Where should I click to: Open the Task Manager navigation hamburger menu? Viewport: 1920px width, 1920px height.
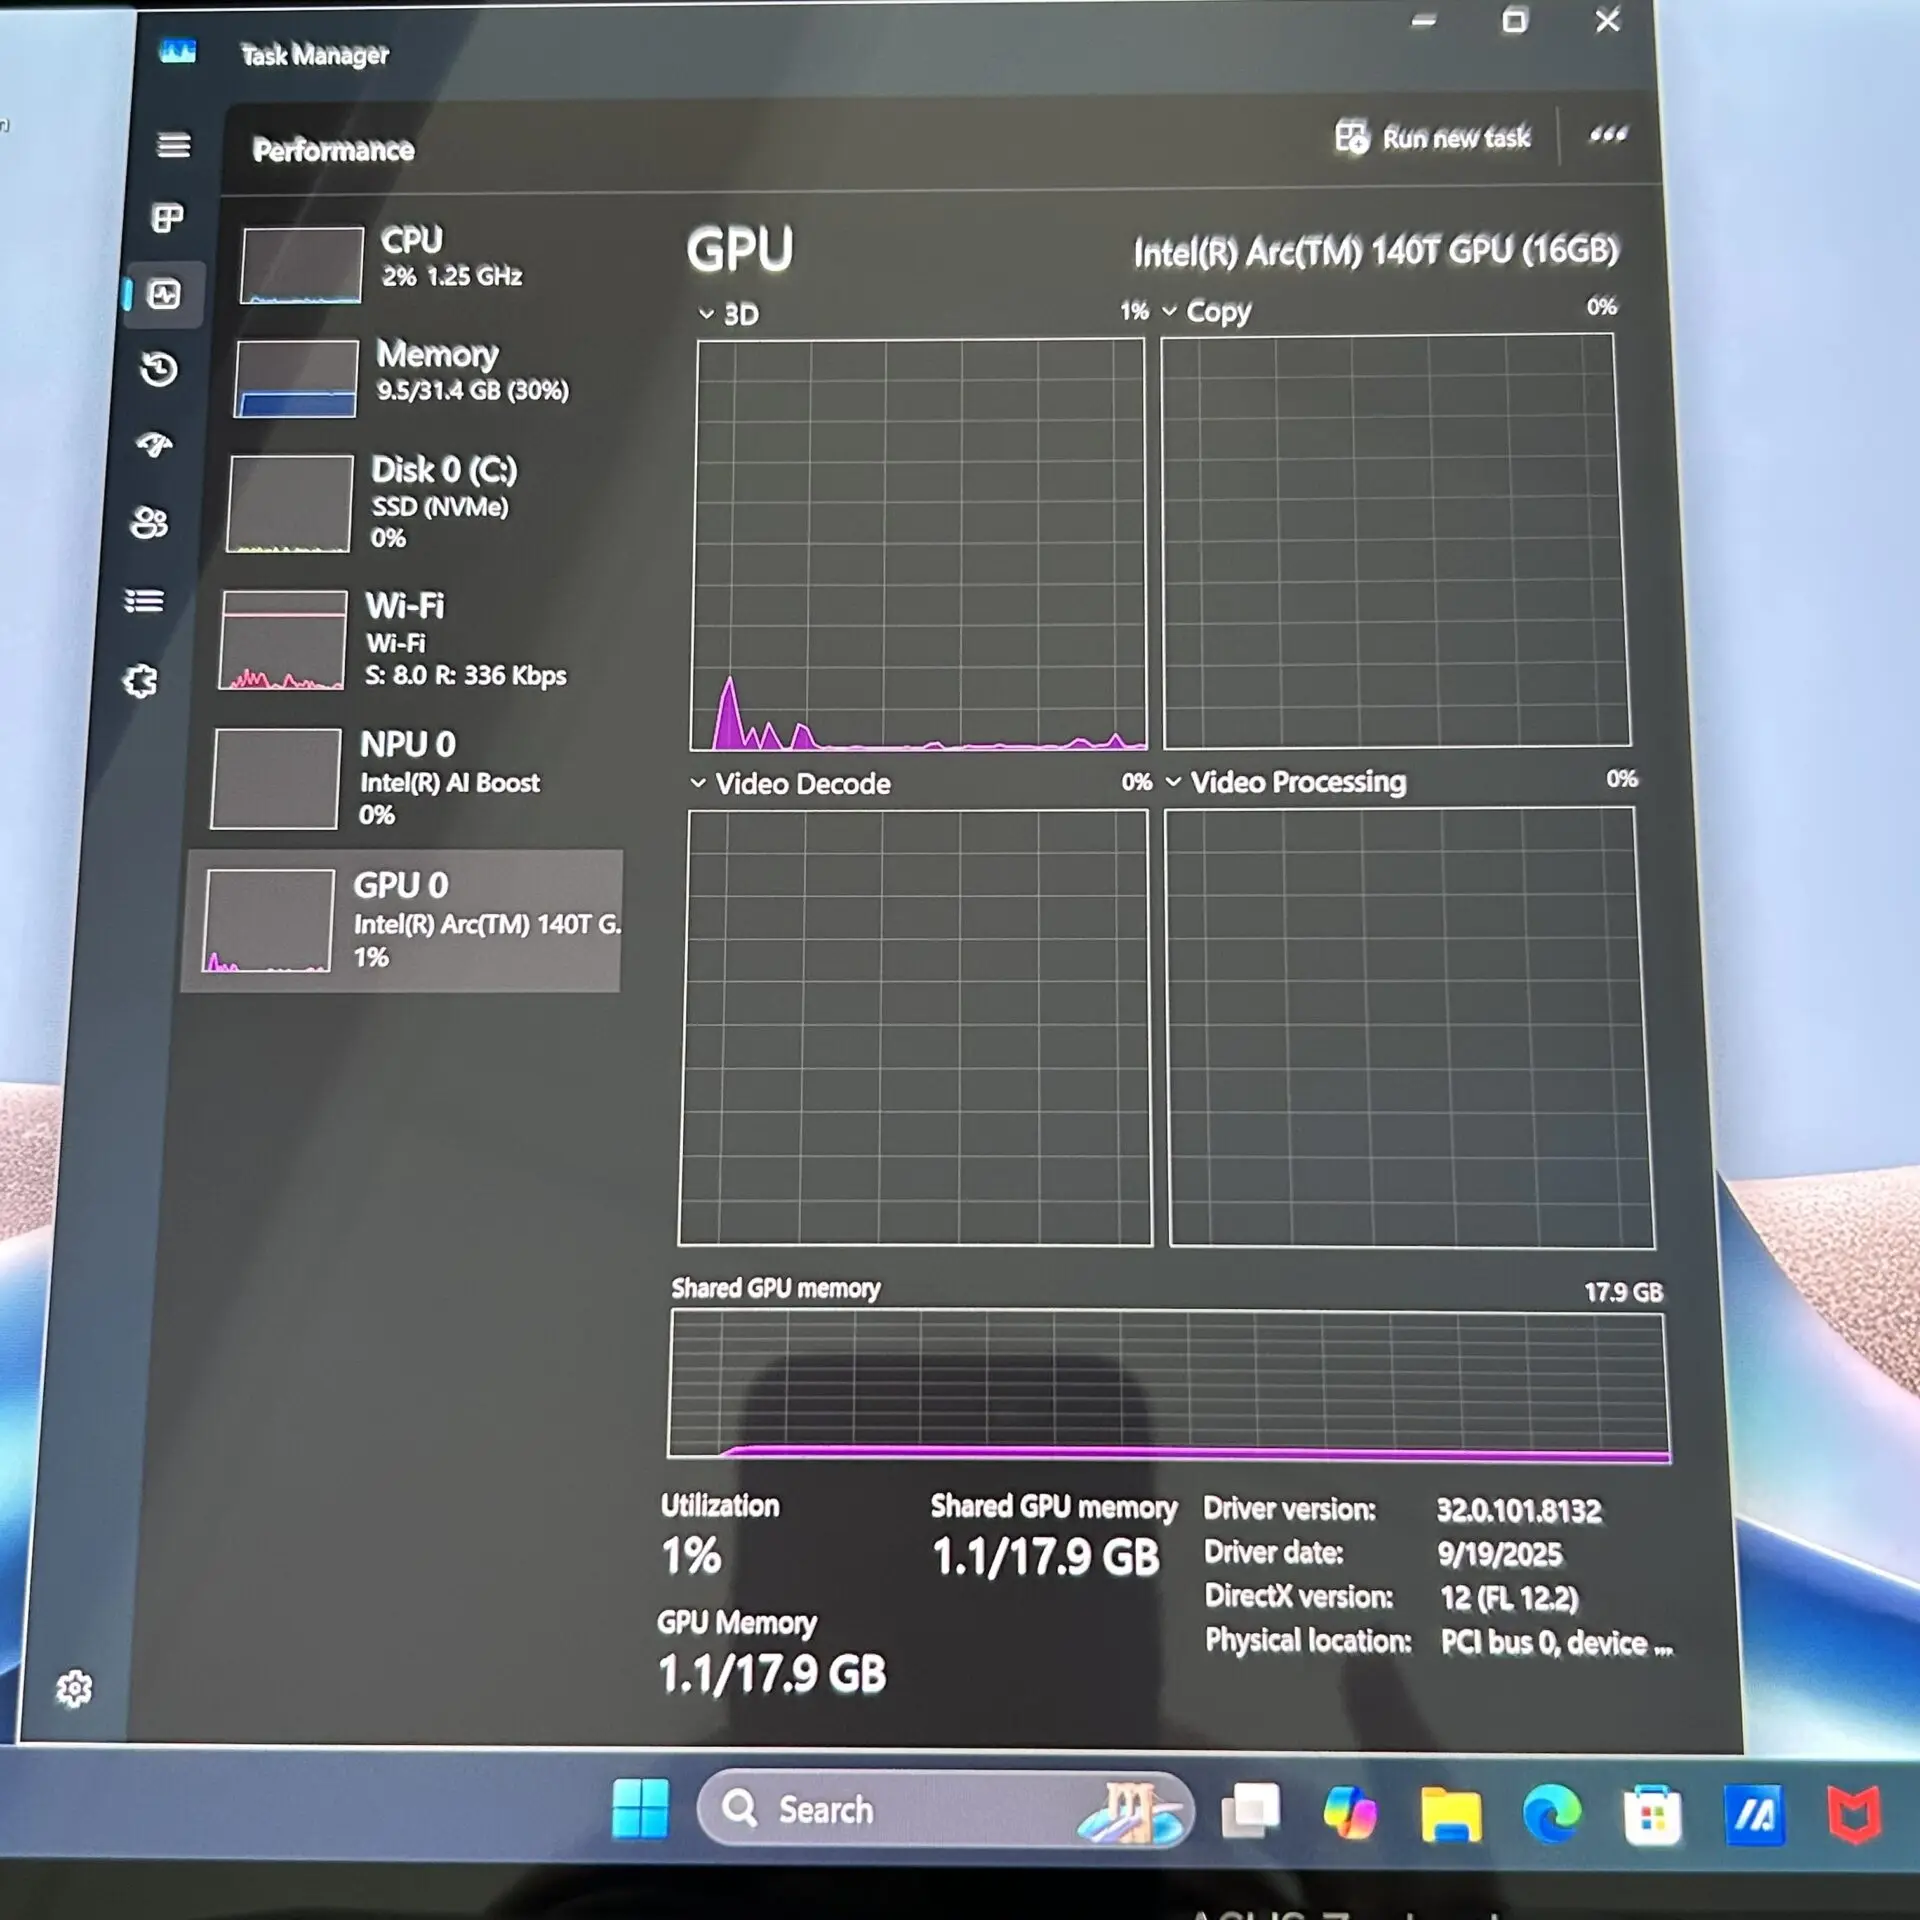(x=174, y=146)
